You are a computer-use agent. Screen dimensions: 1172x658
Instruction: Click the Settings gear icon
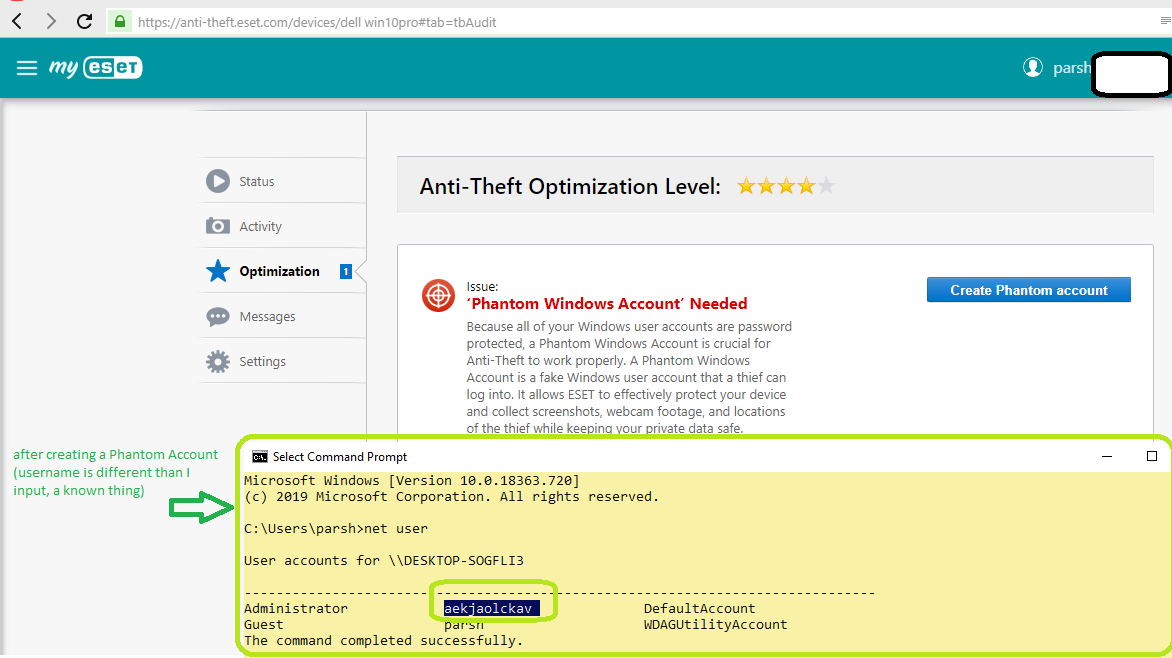point(218,361)
